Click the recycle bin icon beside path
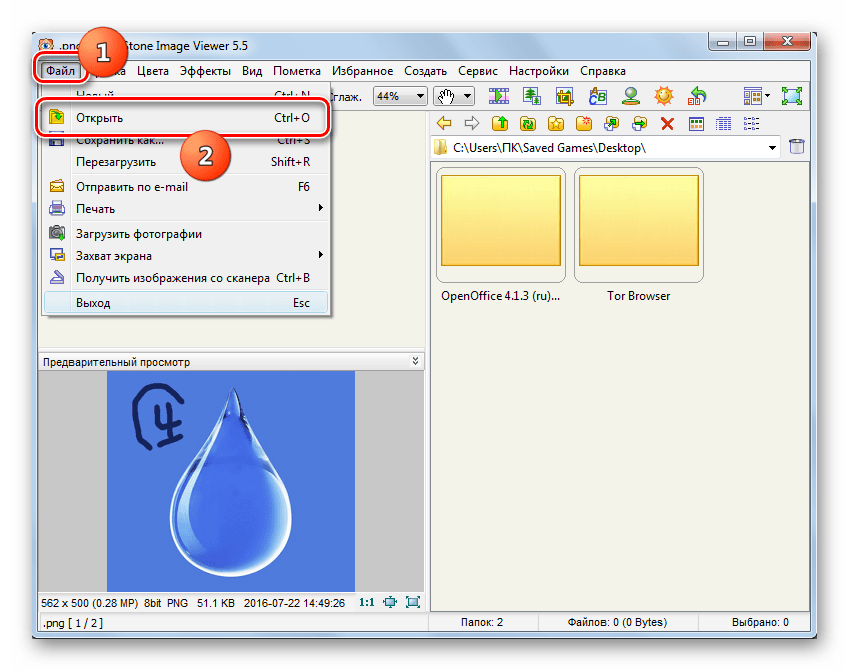Image resolution: width=849 pixels, height=671 pixels. (x=797, y=148)
